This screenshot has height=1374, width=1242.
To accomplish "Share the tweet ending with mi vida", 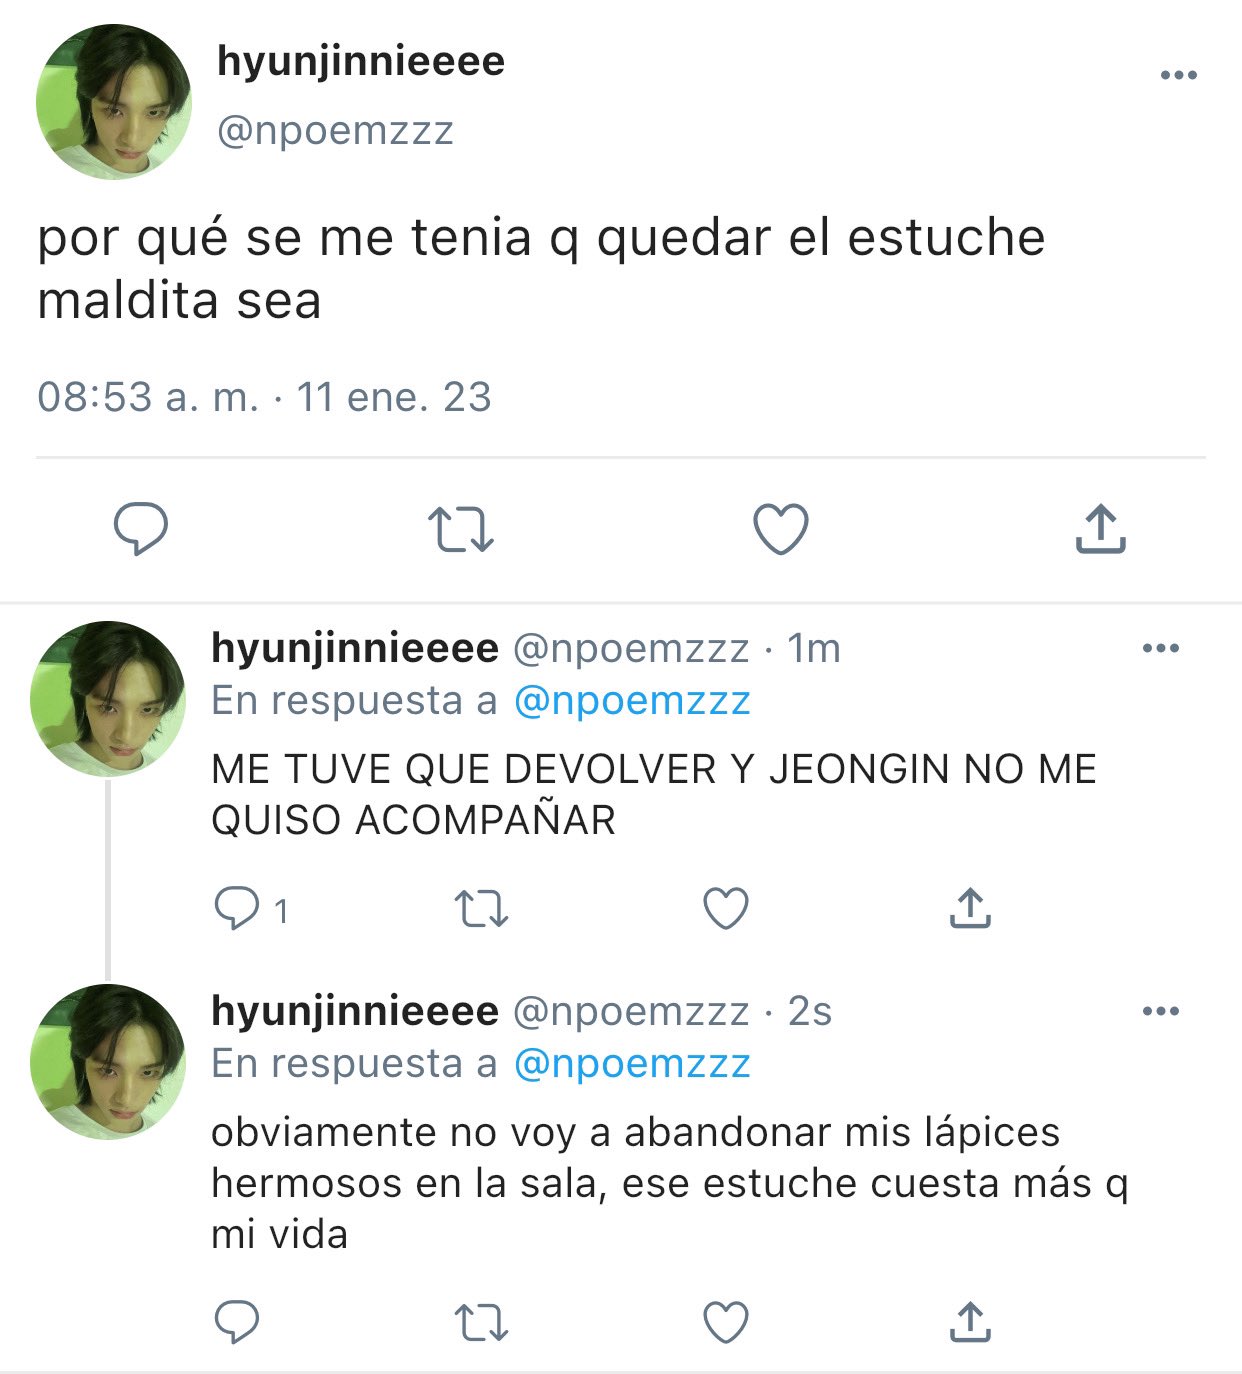I will [969, 1321].
